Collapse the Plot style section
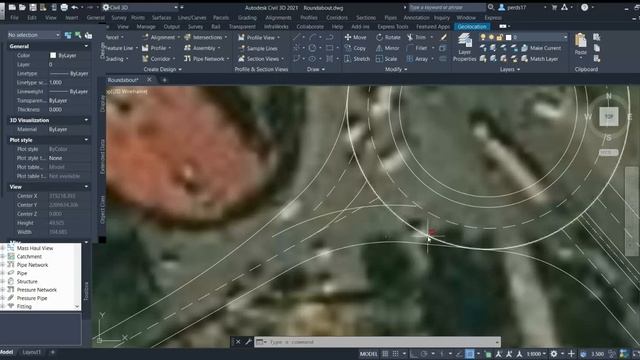The image size is (640, 360). pos(86,140)
